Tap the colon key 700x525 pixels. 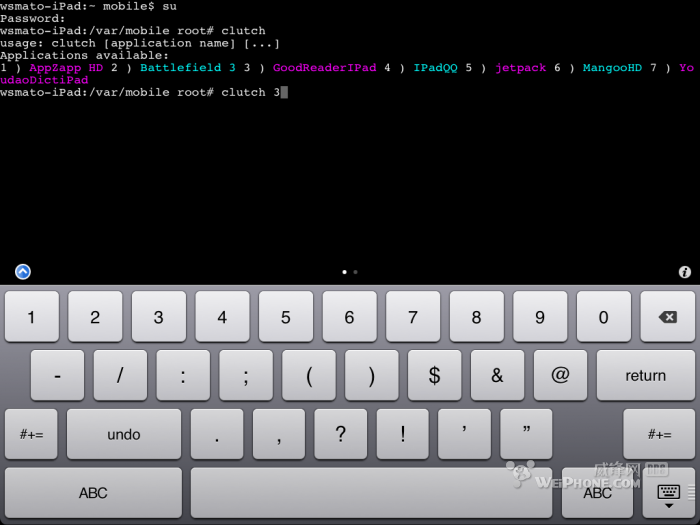[x=183, y=375]
